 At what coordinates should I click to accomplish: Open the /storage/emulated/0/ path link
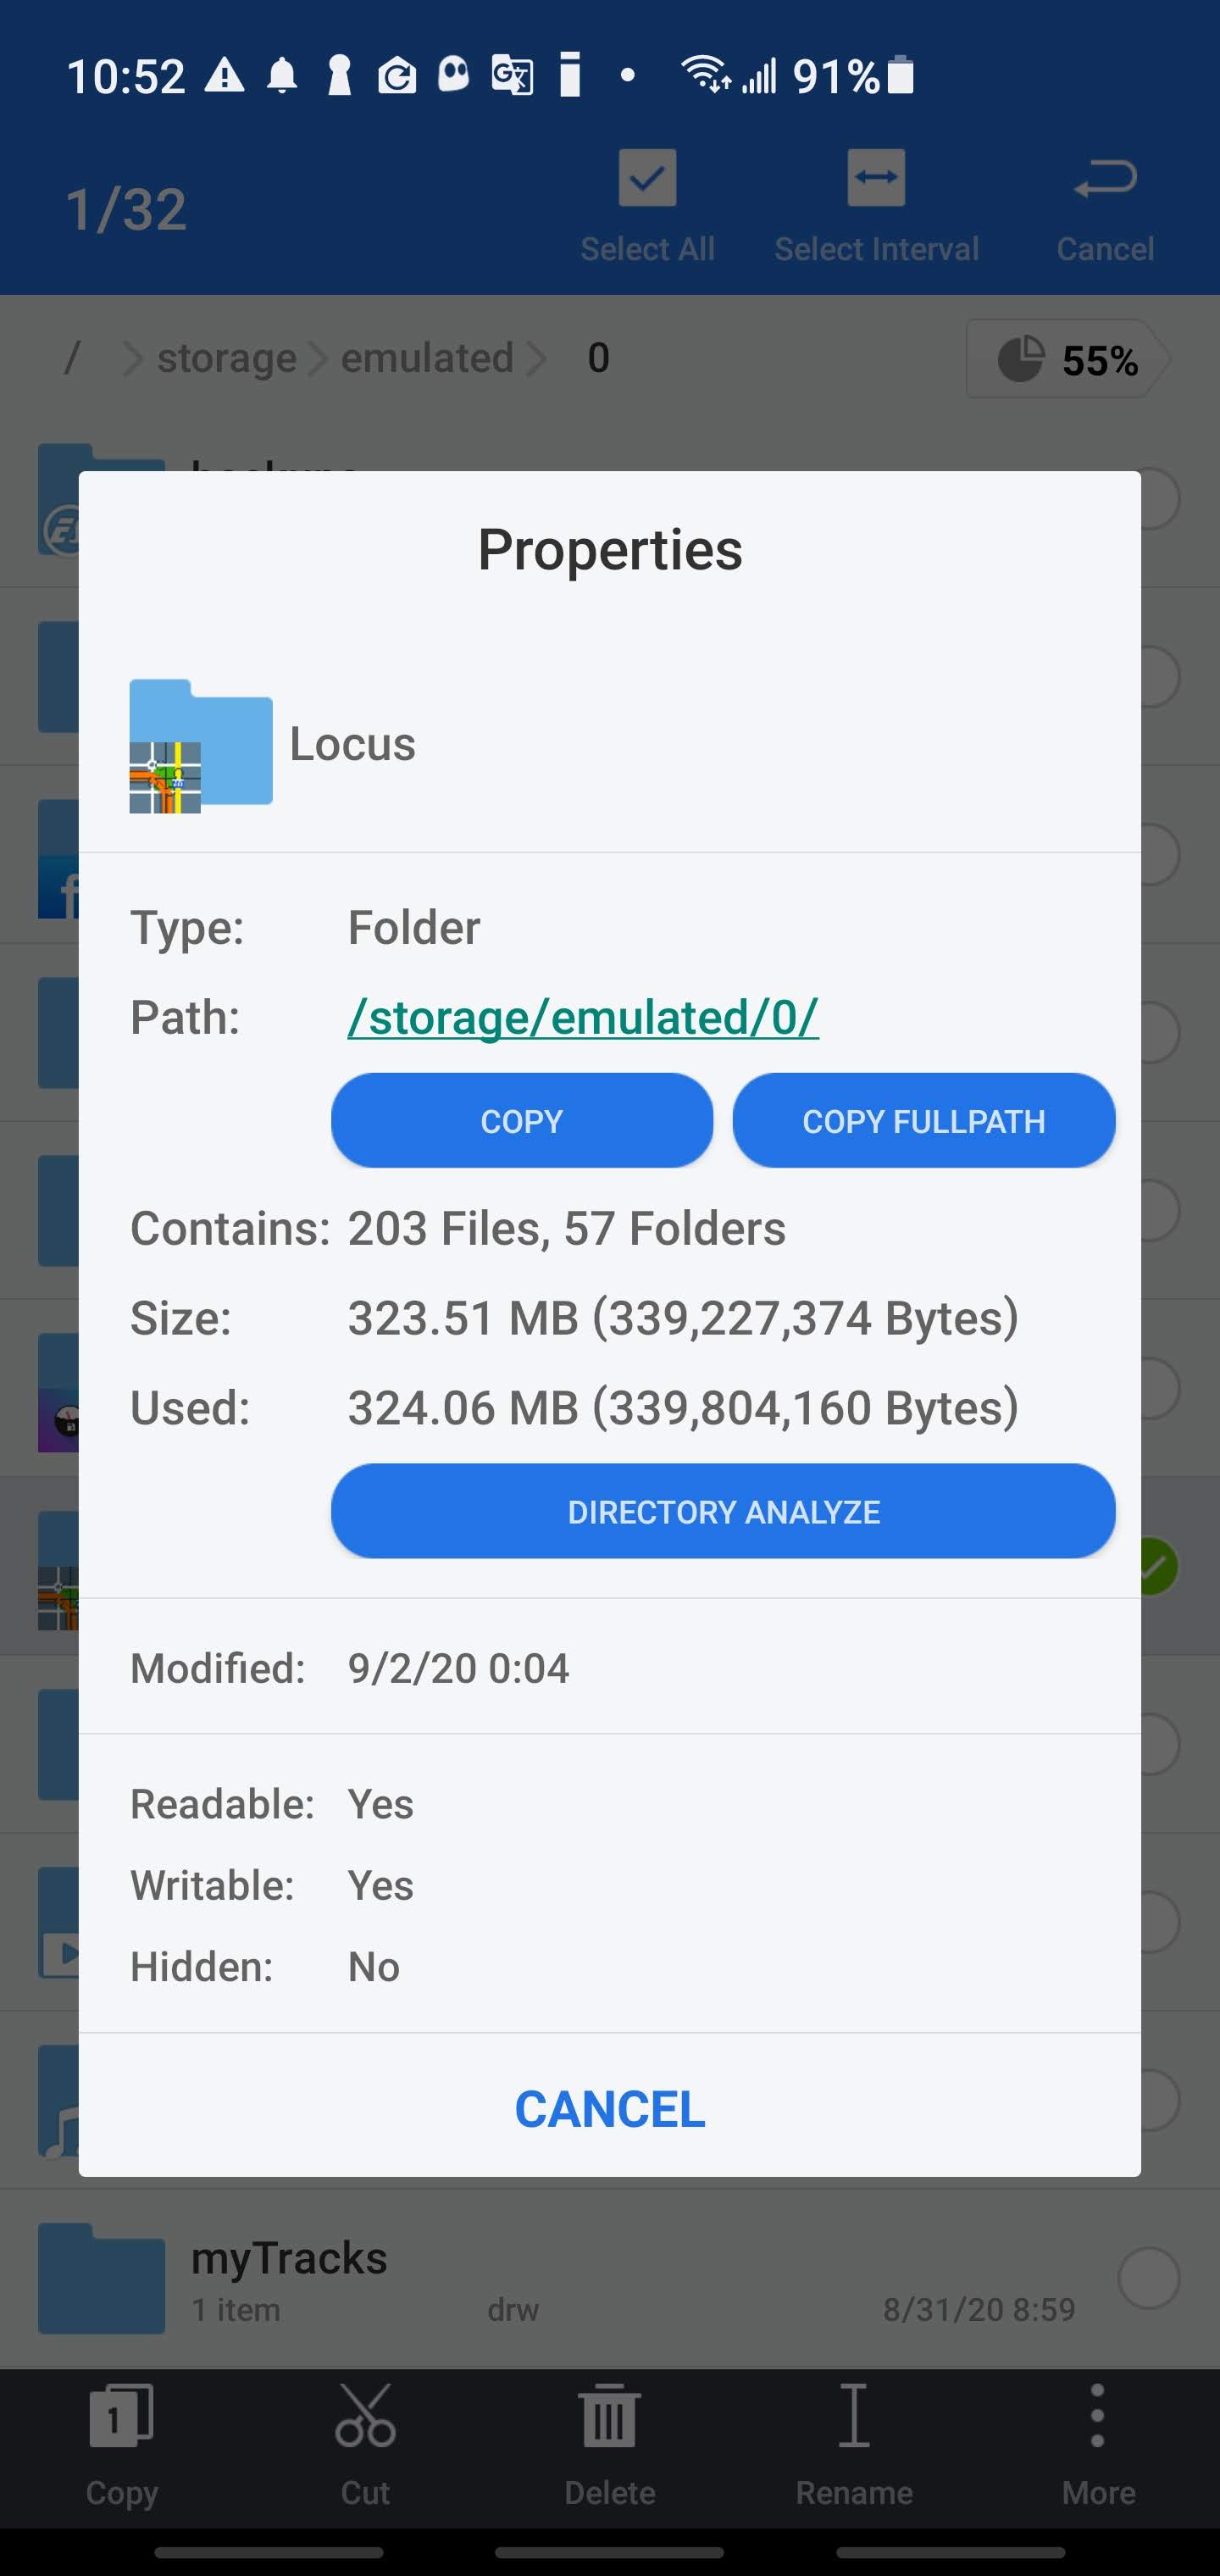[583, 1018]
